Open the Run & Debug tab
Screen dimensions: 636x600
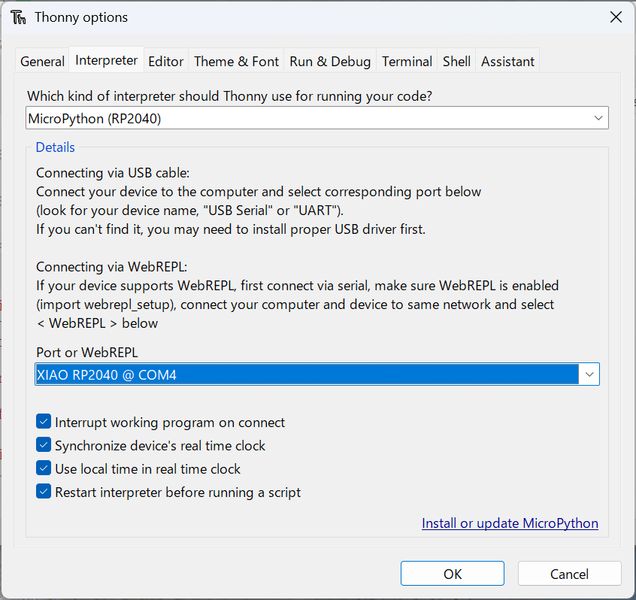330,61
